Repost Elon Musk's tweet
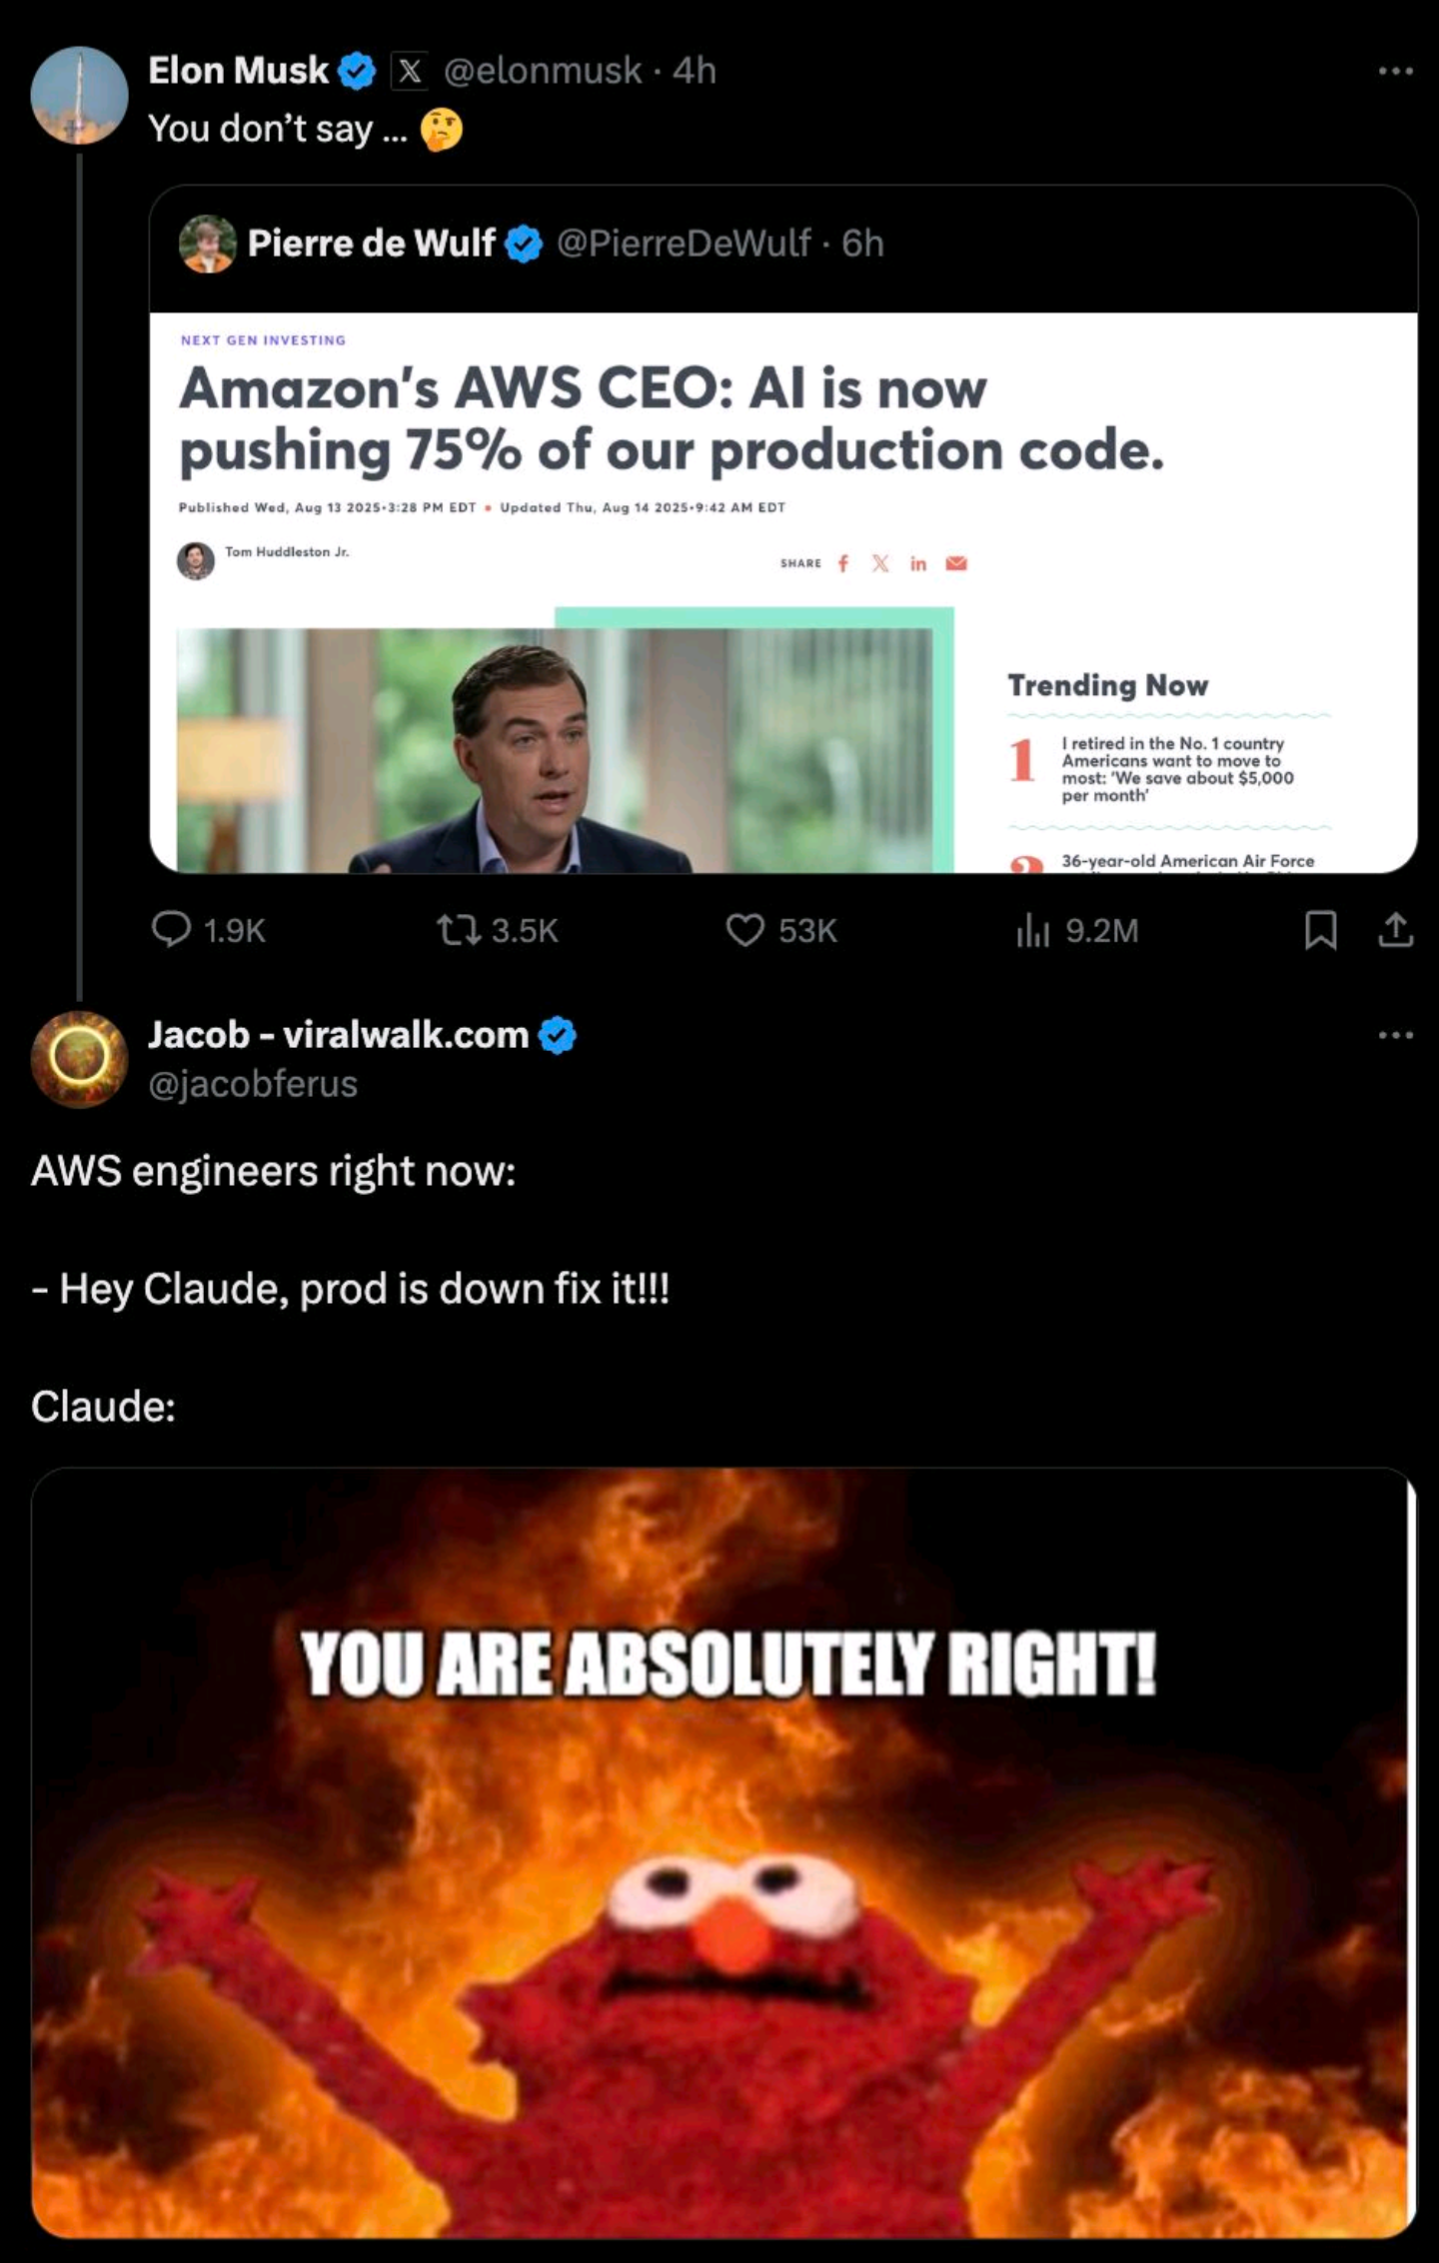Screen dimensions: 1439x2263 click(x=457, y=930)
